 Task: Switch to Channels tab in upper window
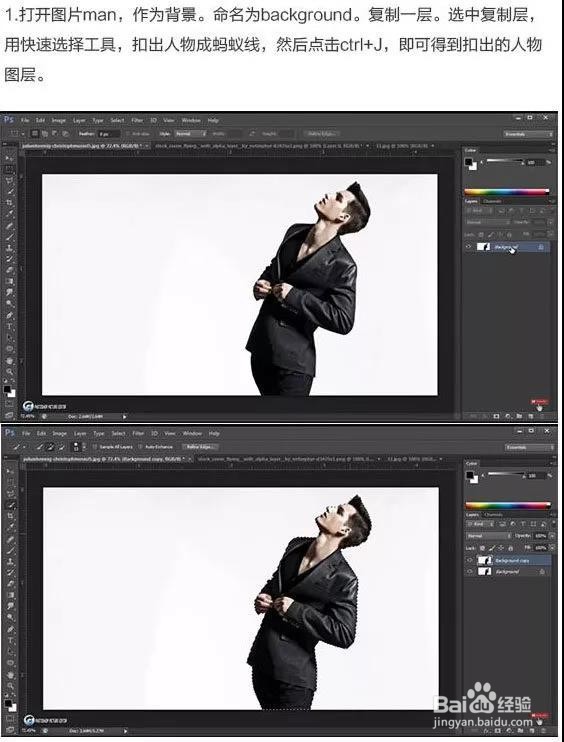coord(492,201)
